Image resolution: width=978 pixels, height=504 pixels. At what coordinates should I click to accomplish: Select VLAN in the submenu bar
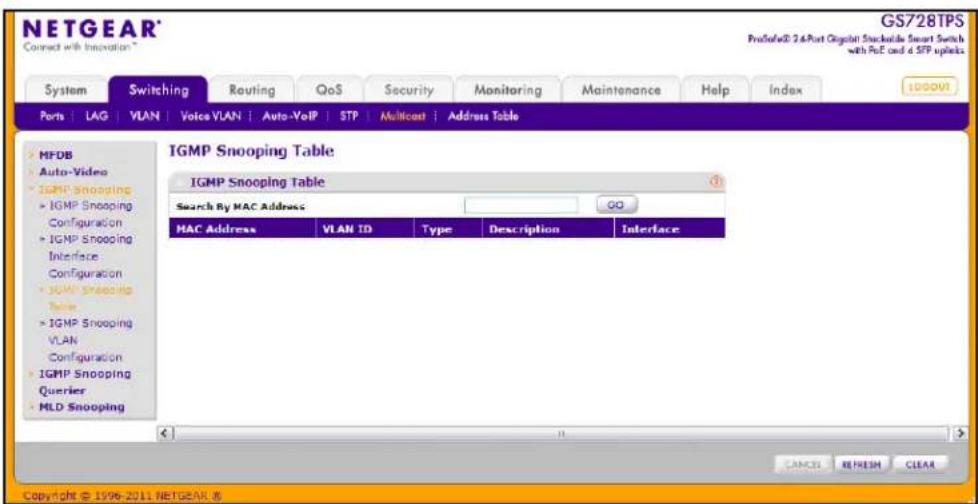(143, 116)
